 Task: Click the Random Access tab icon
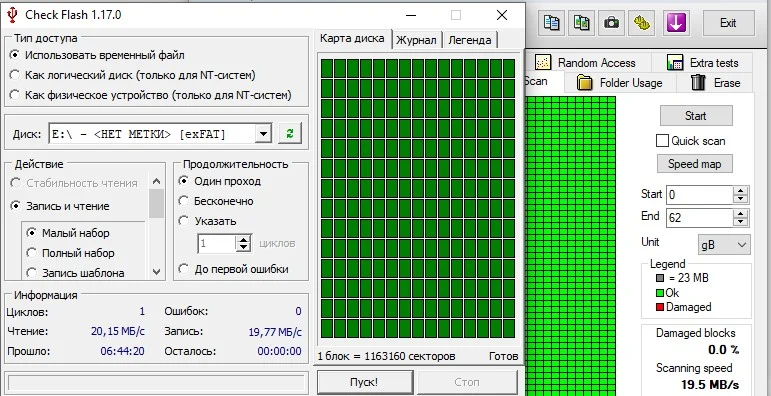(x=543, y=62)
